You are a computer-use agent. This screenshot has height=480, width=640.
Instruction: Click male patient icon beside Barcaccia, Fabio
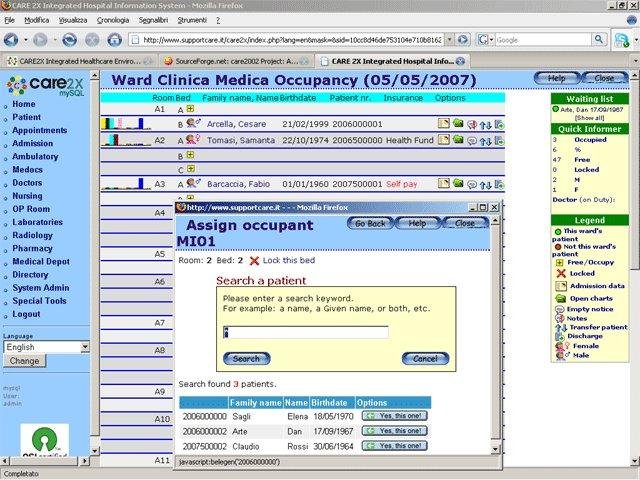click(193, 183)
